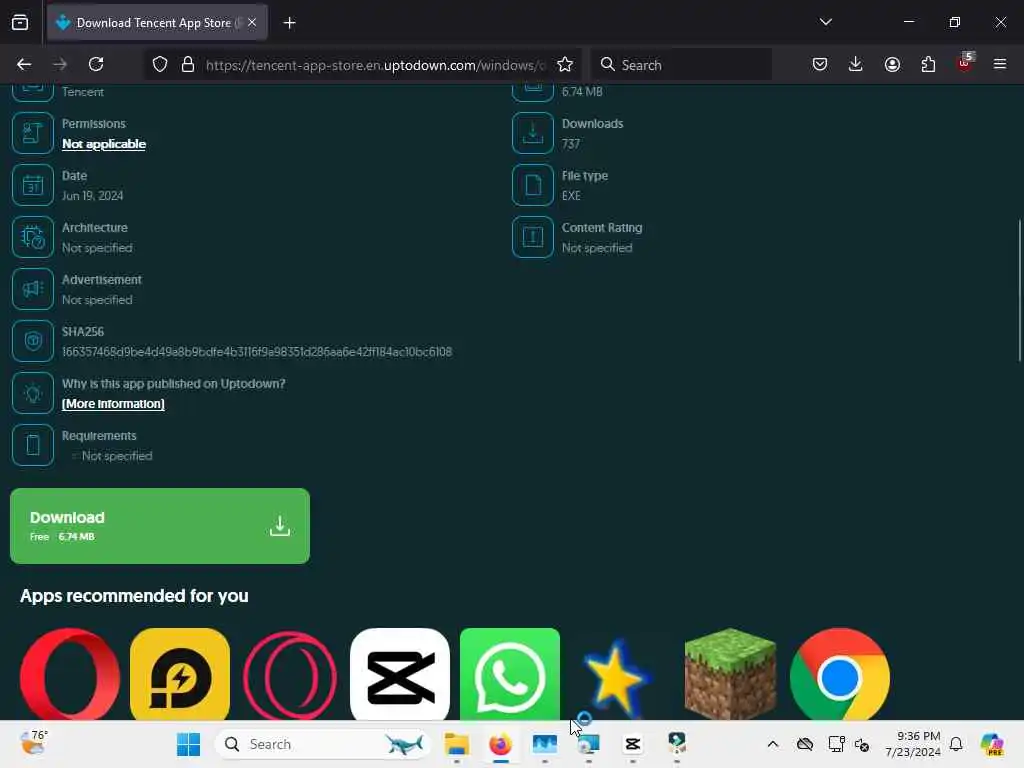Click the tracking protection shield icon
The height and width of the screenshot is (768, 1024).
(x=160, y=64)
